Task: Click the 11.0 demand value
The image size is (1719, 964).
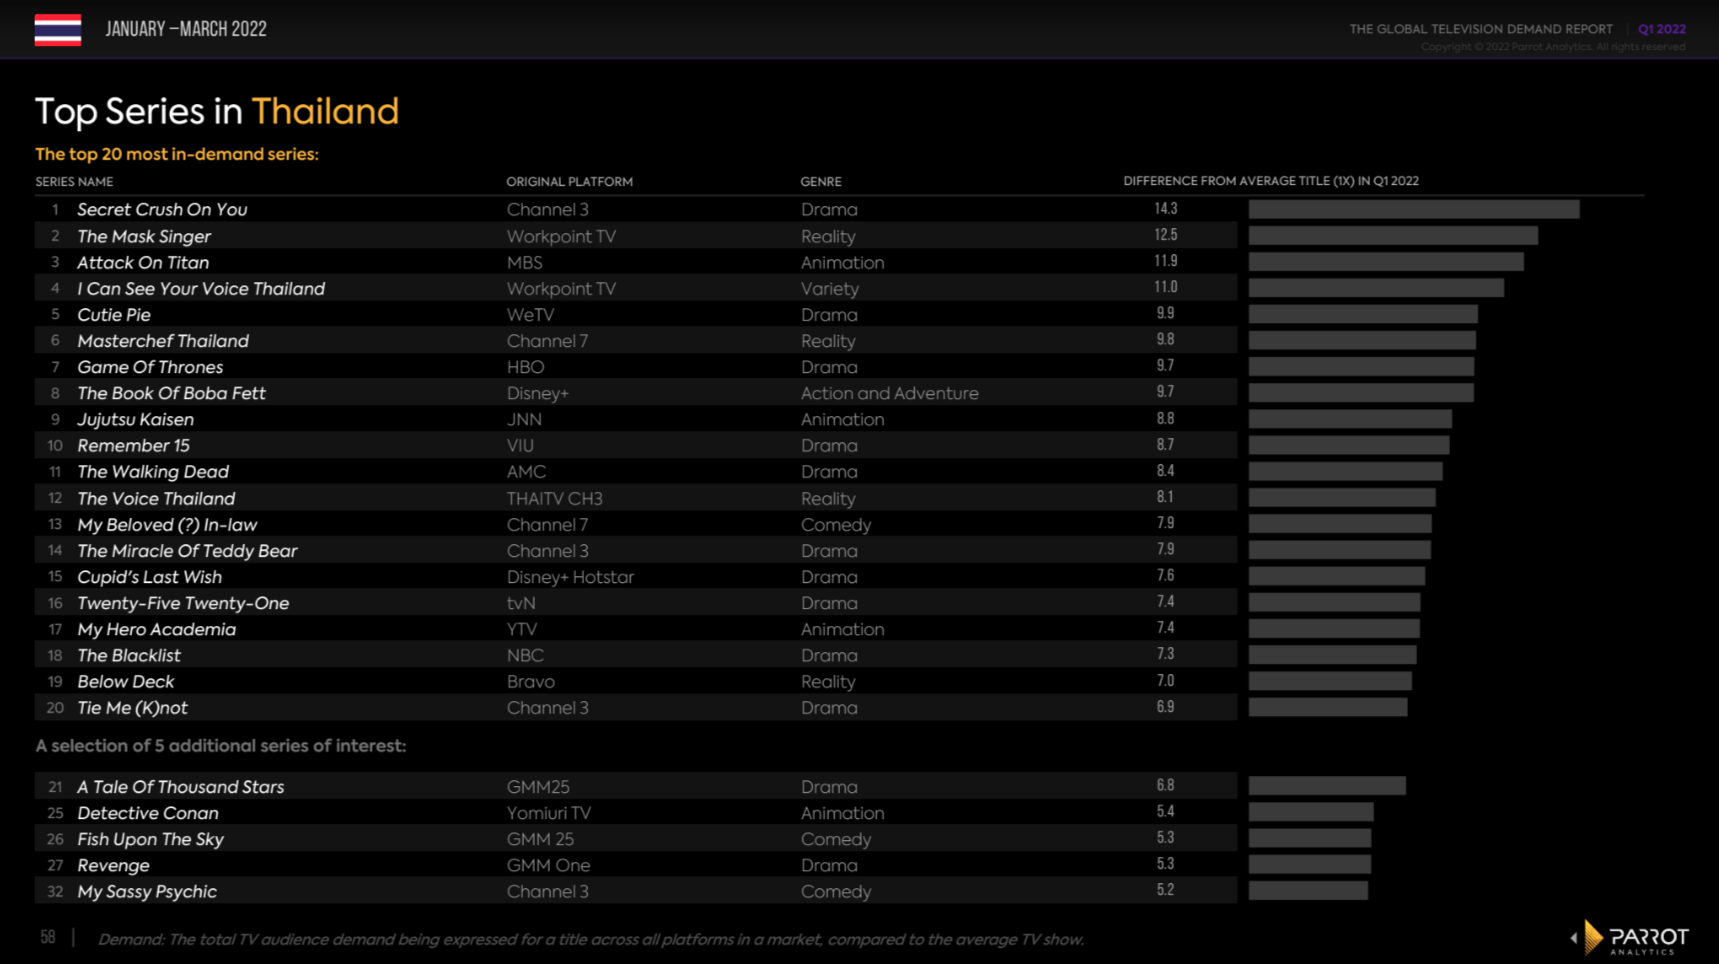Action: [1165, 287]
